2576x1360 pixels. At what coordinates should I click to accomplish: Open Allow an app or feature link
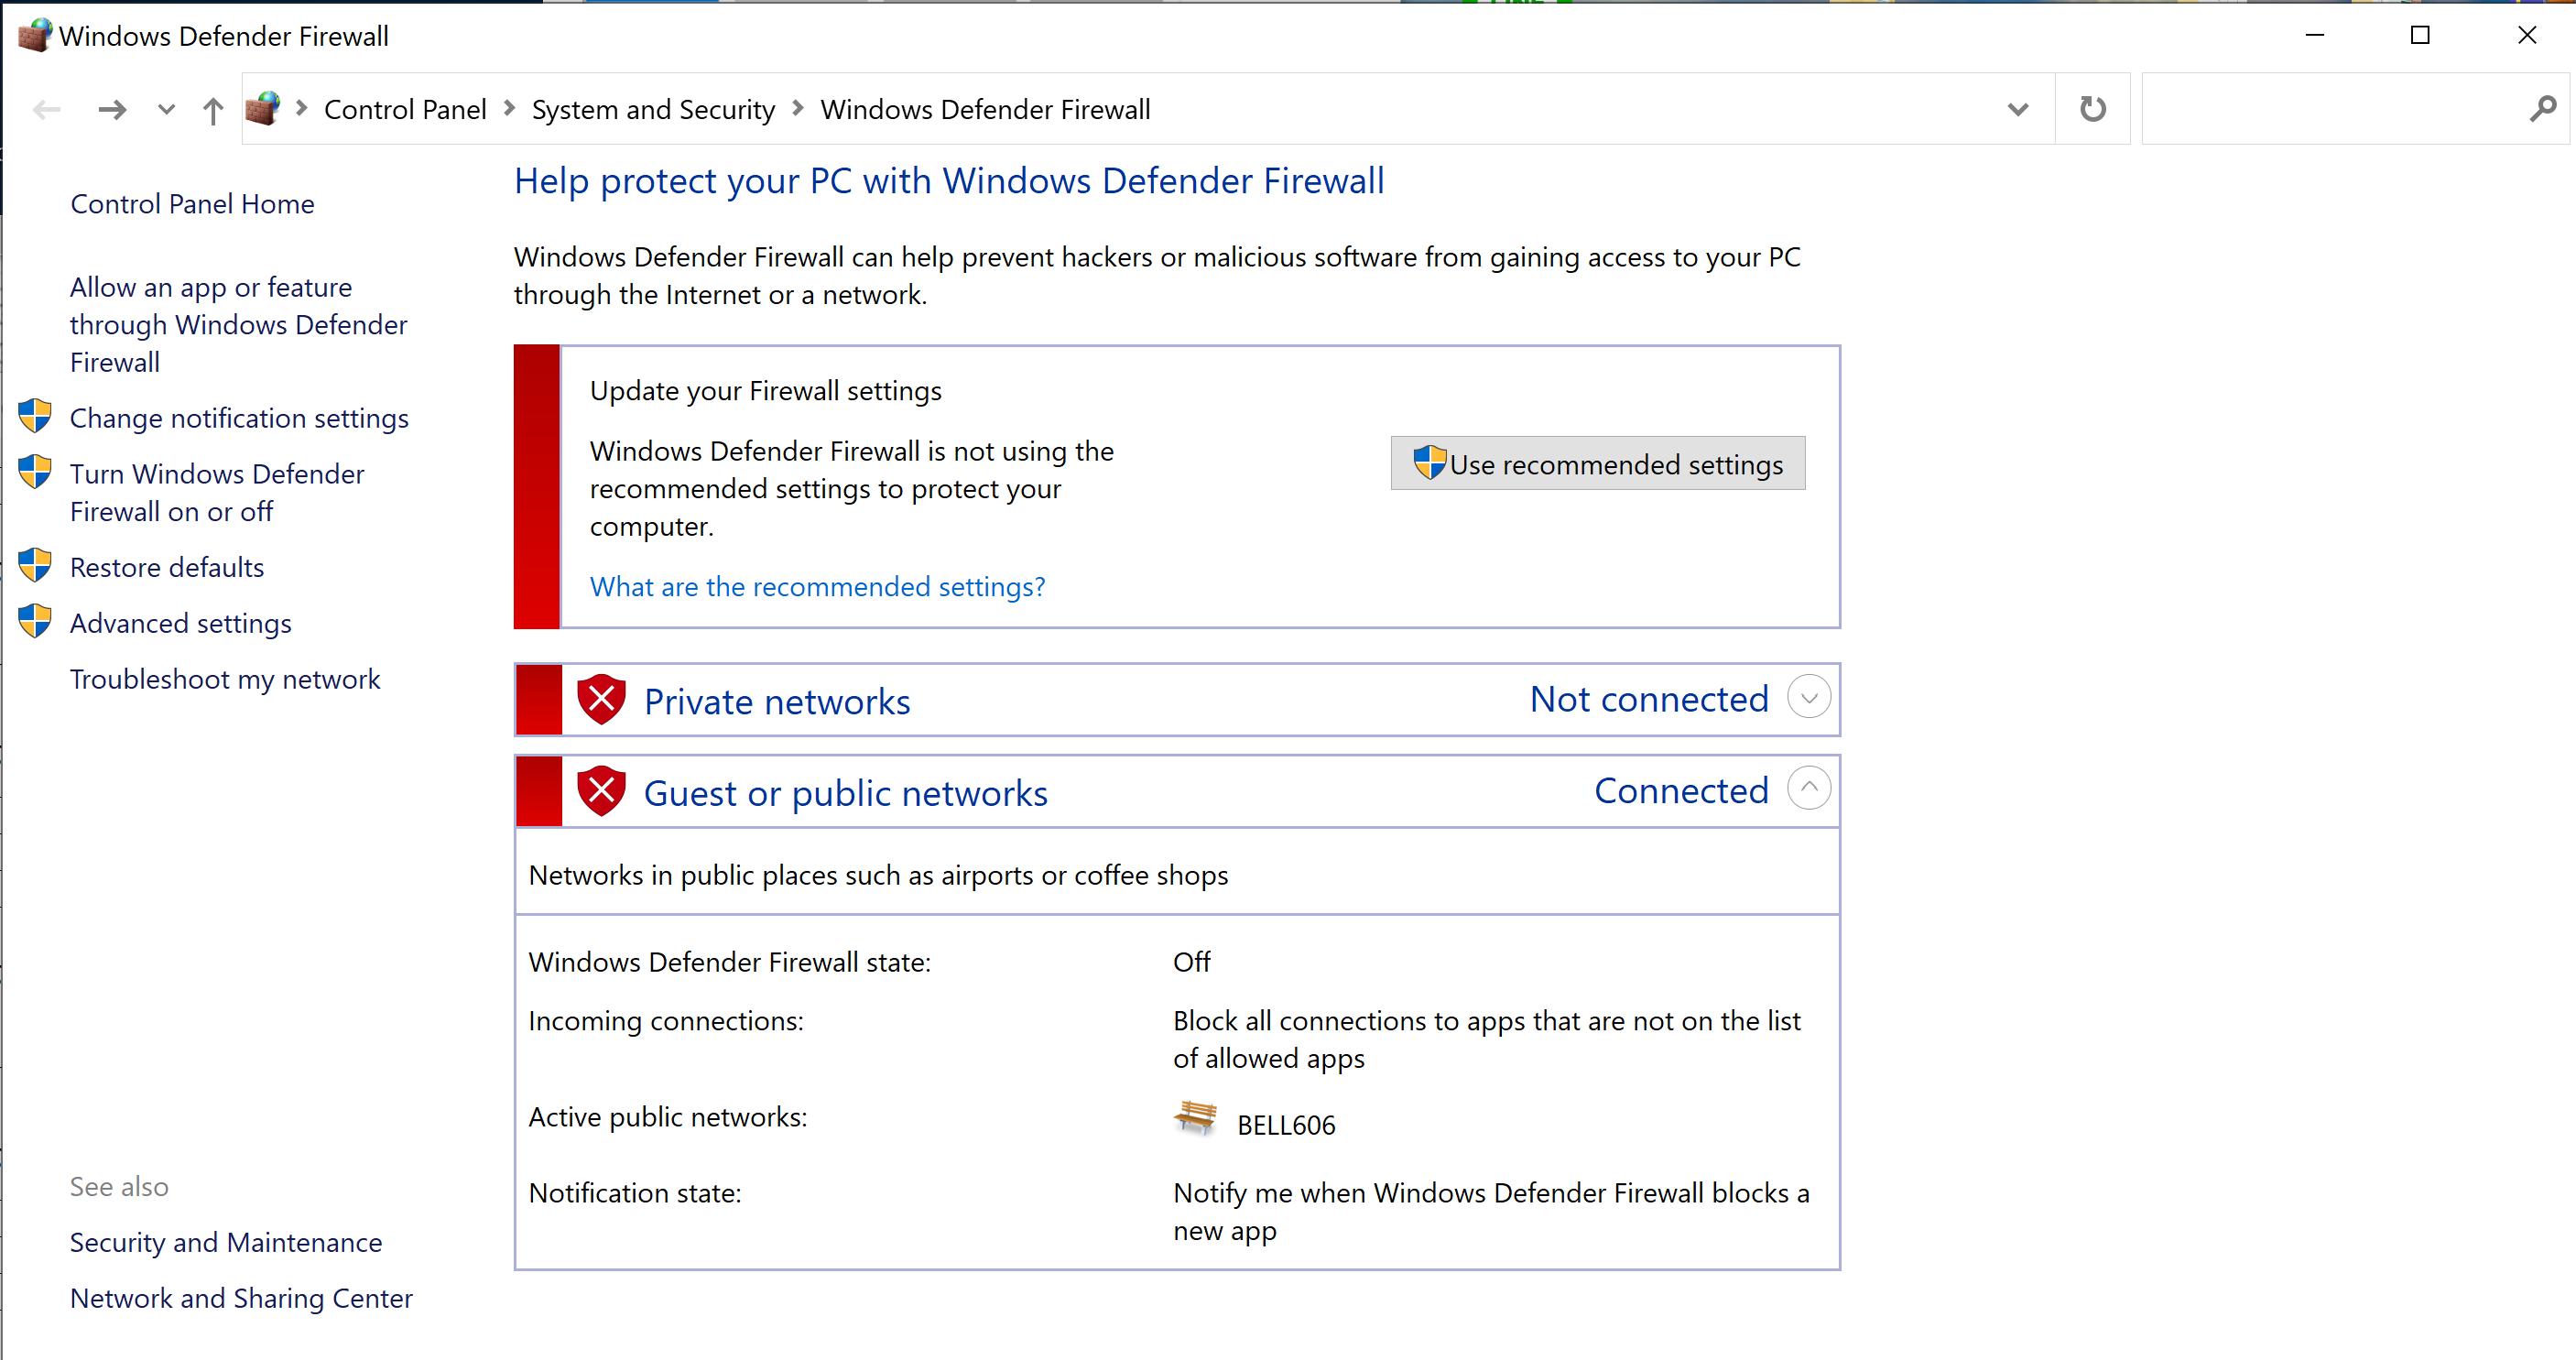point(238,325)
